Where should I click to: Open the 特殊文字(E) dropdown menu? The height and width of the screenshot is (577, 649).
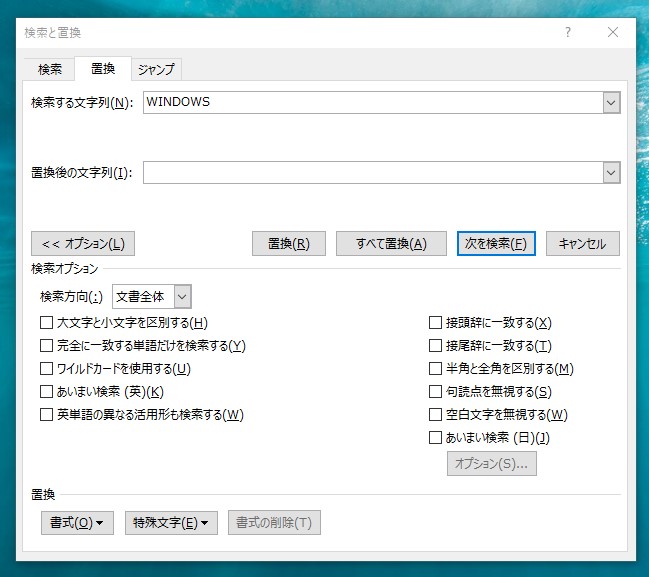tap(171, 523)
